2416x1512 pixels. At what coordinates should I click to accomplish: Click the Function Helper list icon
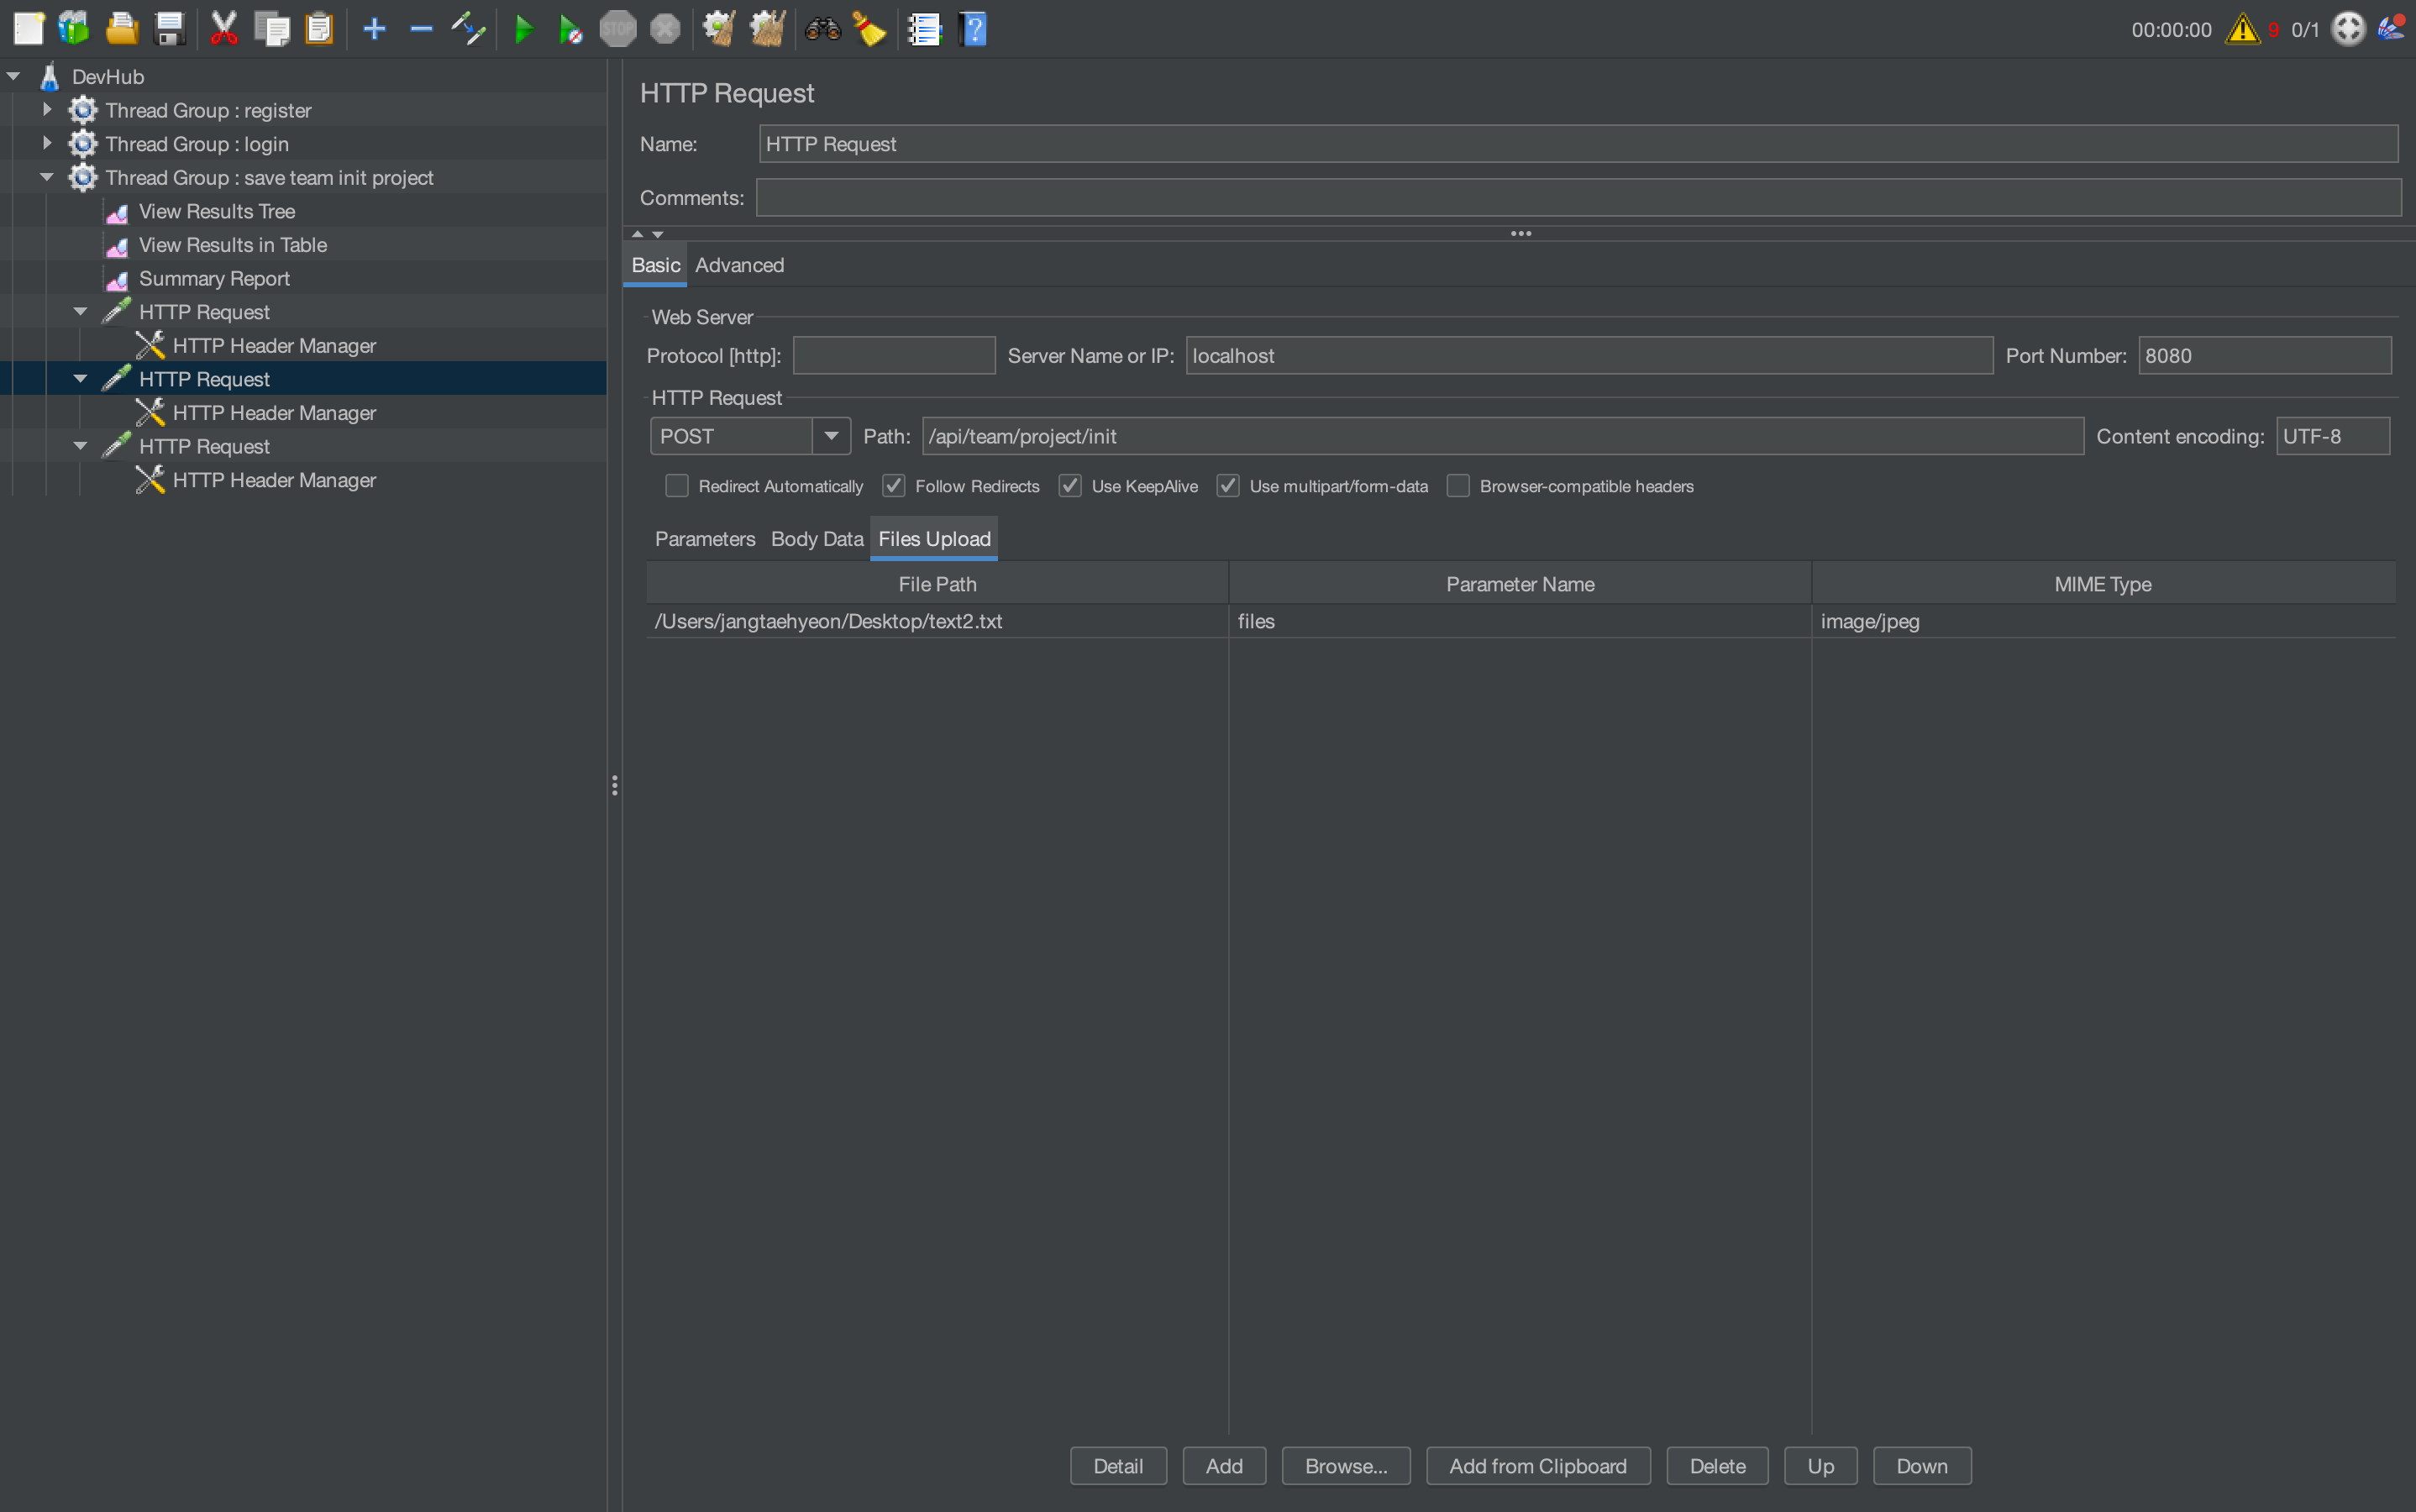tap(925, 29)
